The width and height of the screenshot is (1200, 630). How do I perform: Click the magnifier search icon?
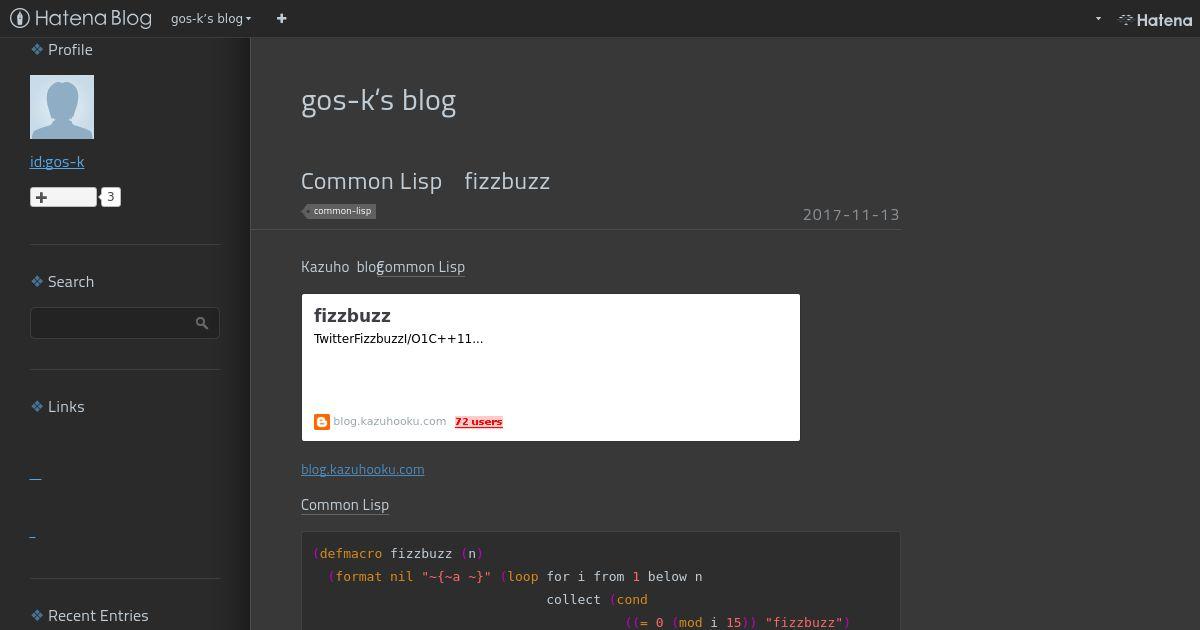point(202,323)
